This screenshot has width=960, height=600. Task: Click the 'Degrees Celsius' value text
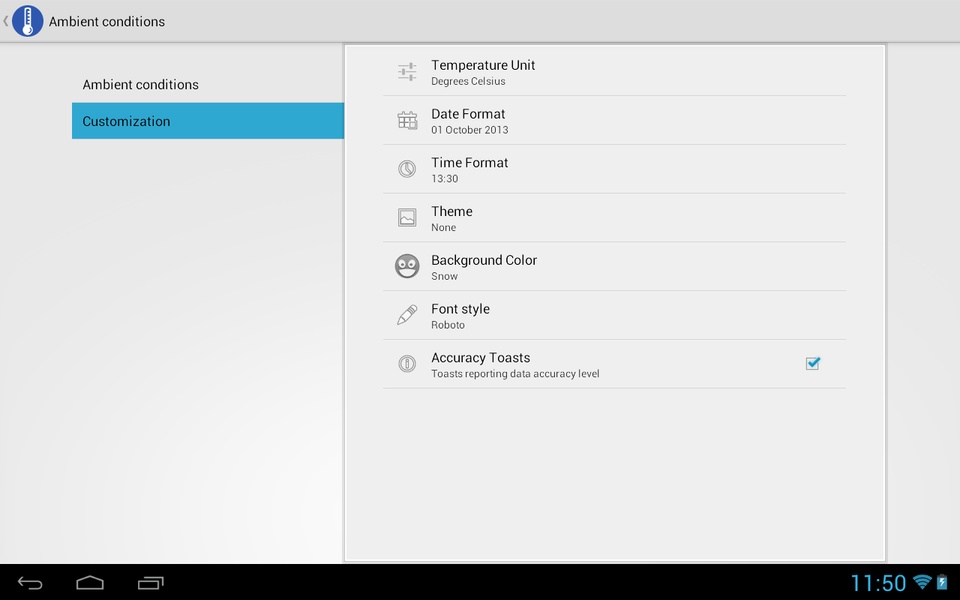coord(468,81)
